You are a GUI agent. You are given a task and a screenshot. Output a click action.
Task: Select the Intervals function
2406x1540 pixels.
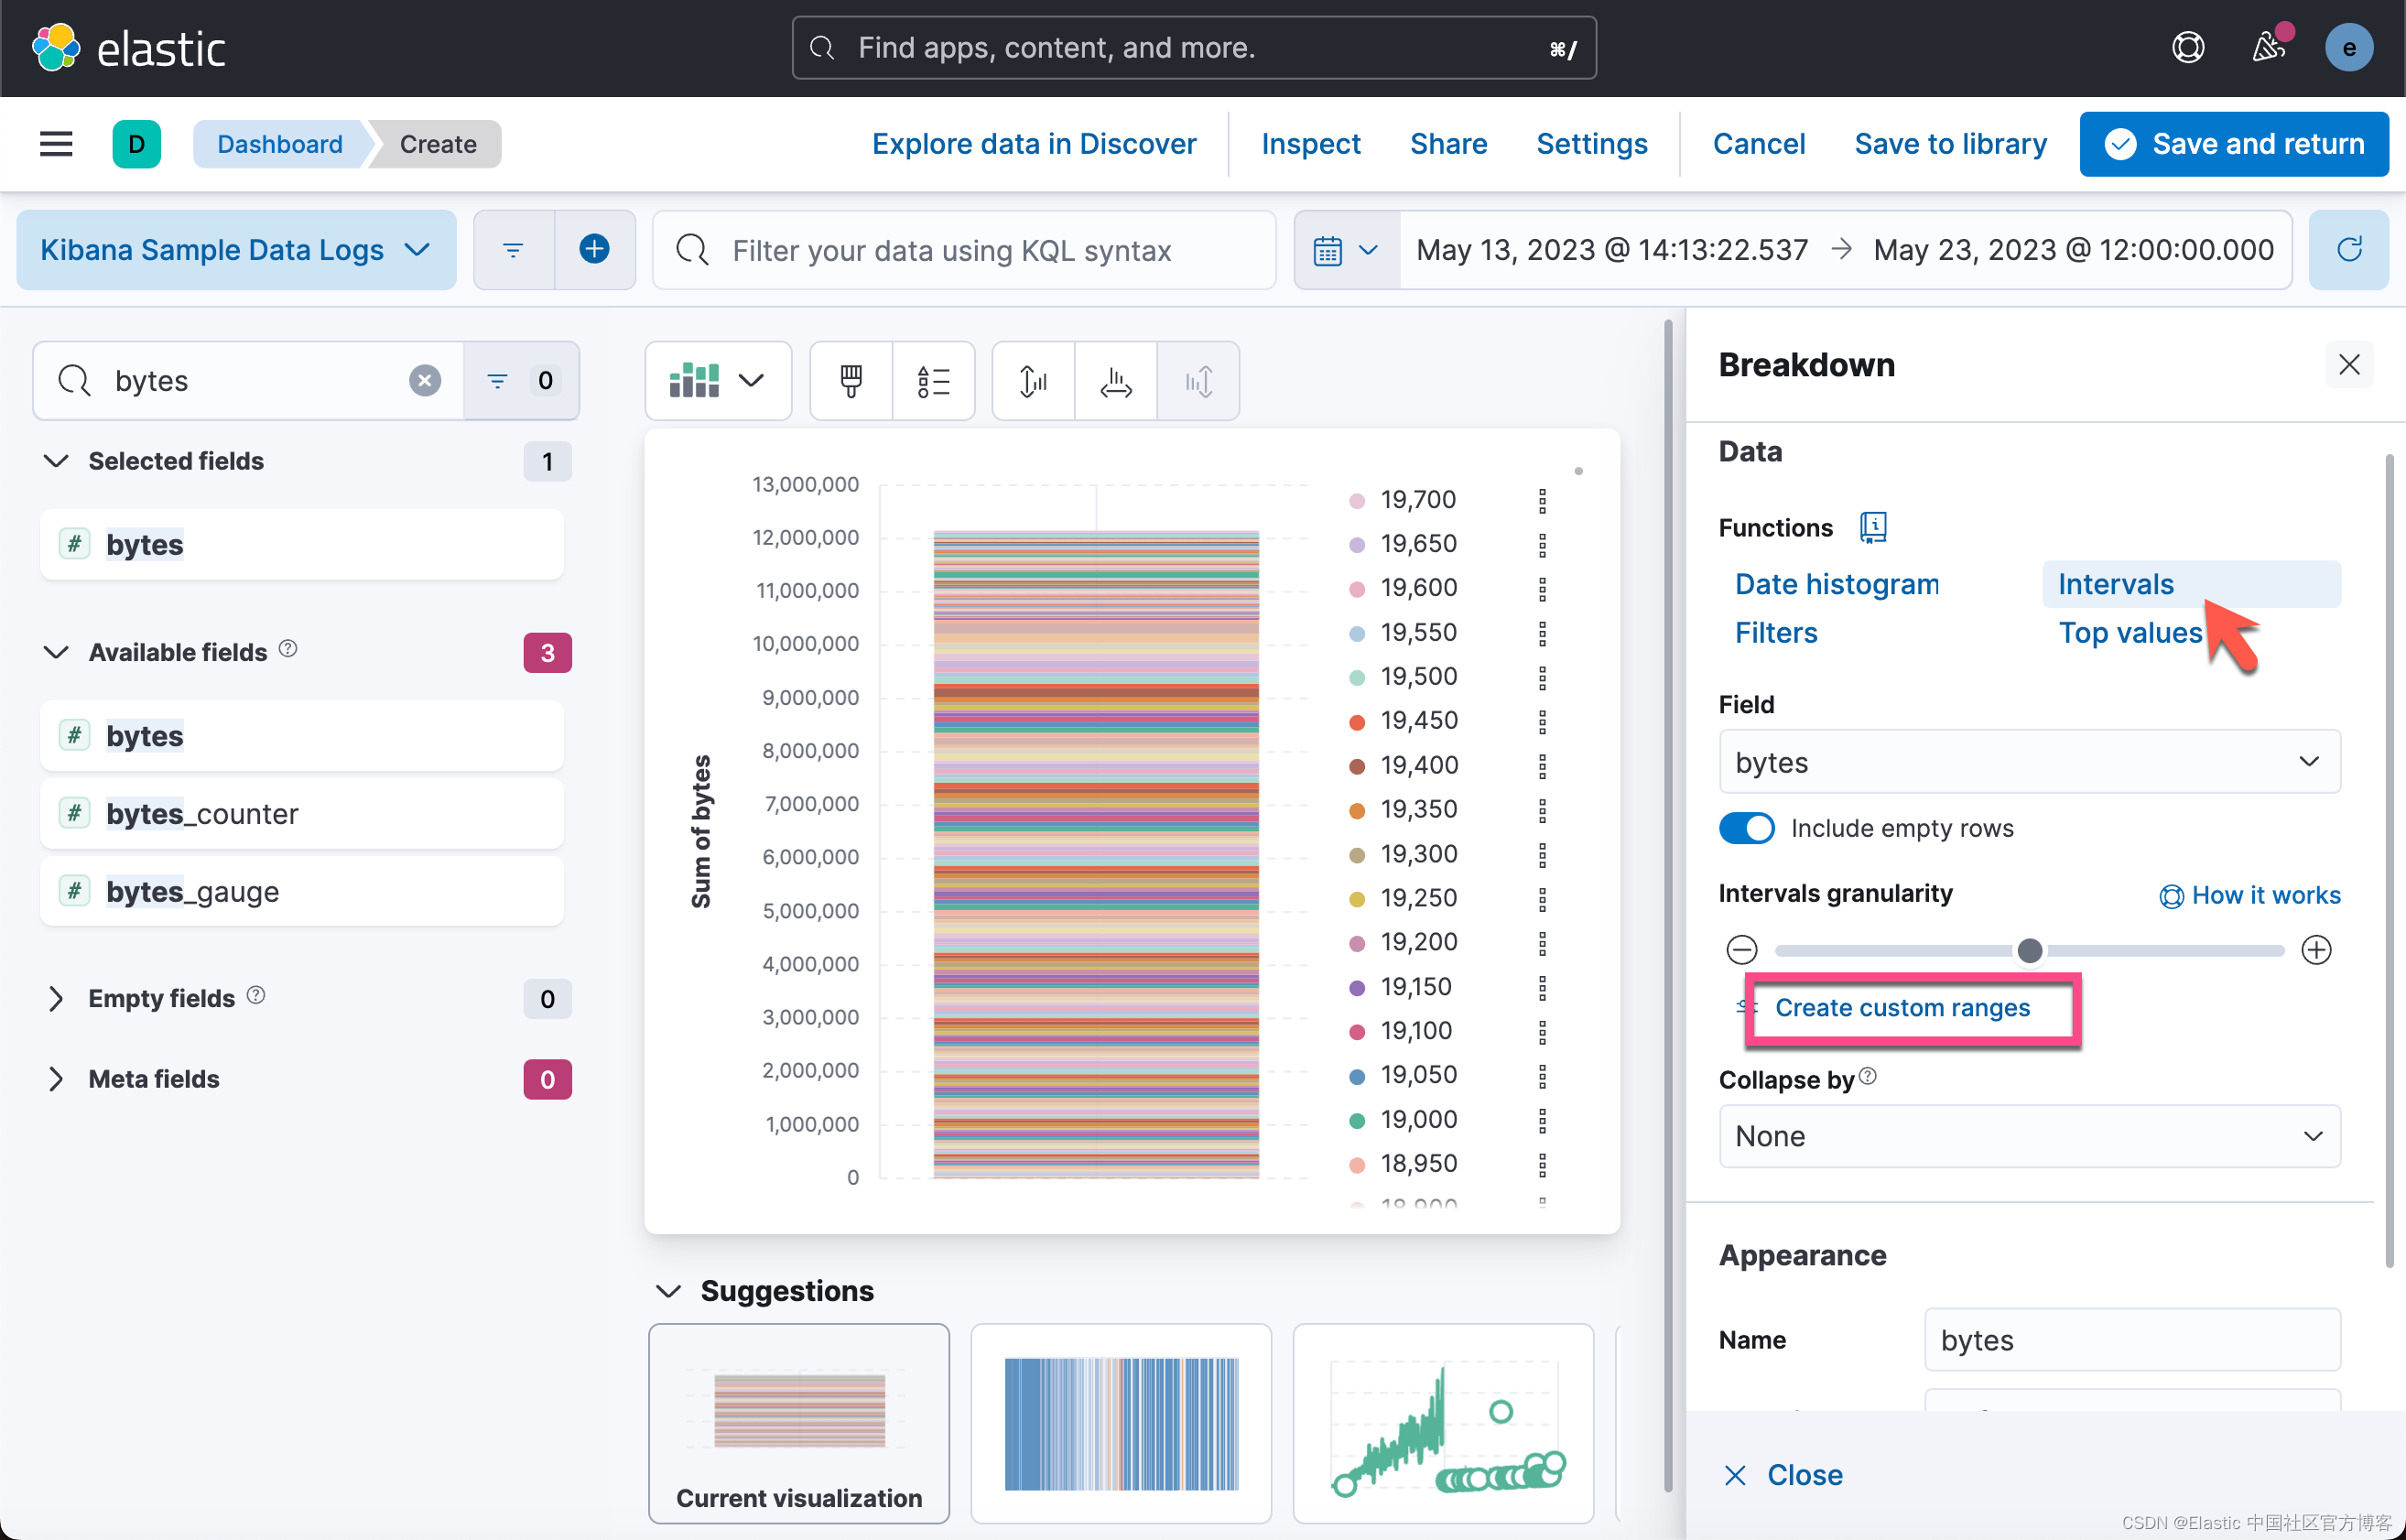click(x=2191, y=584)
